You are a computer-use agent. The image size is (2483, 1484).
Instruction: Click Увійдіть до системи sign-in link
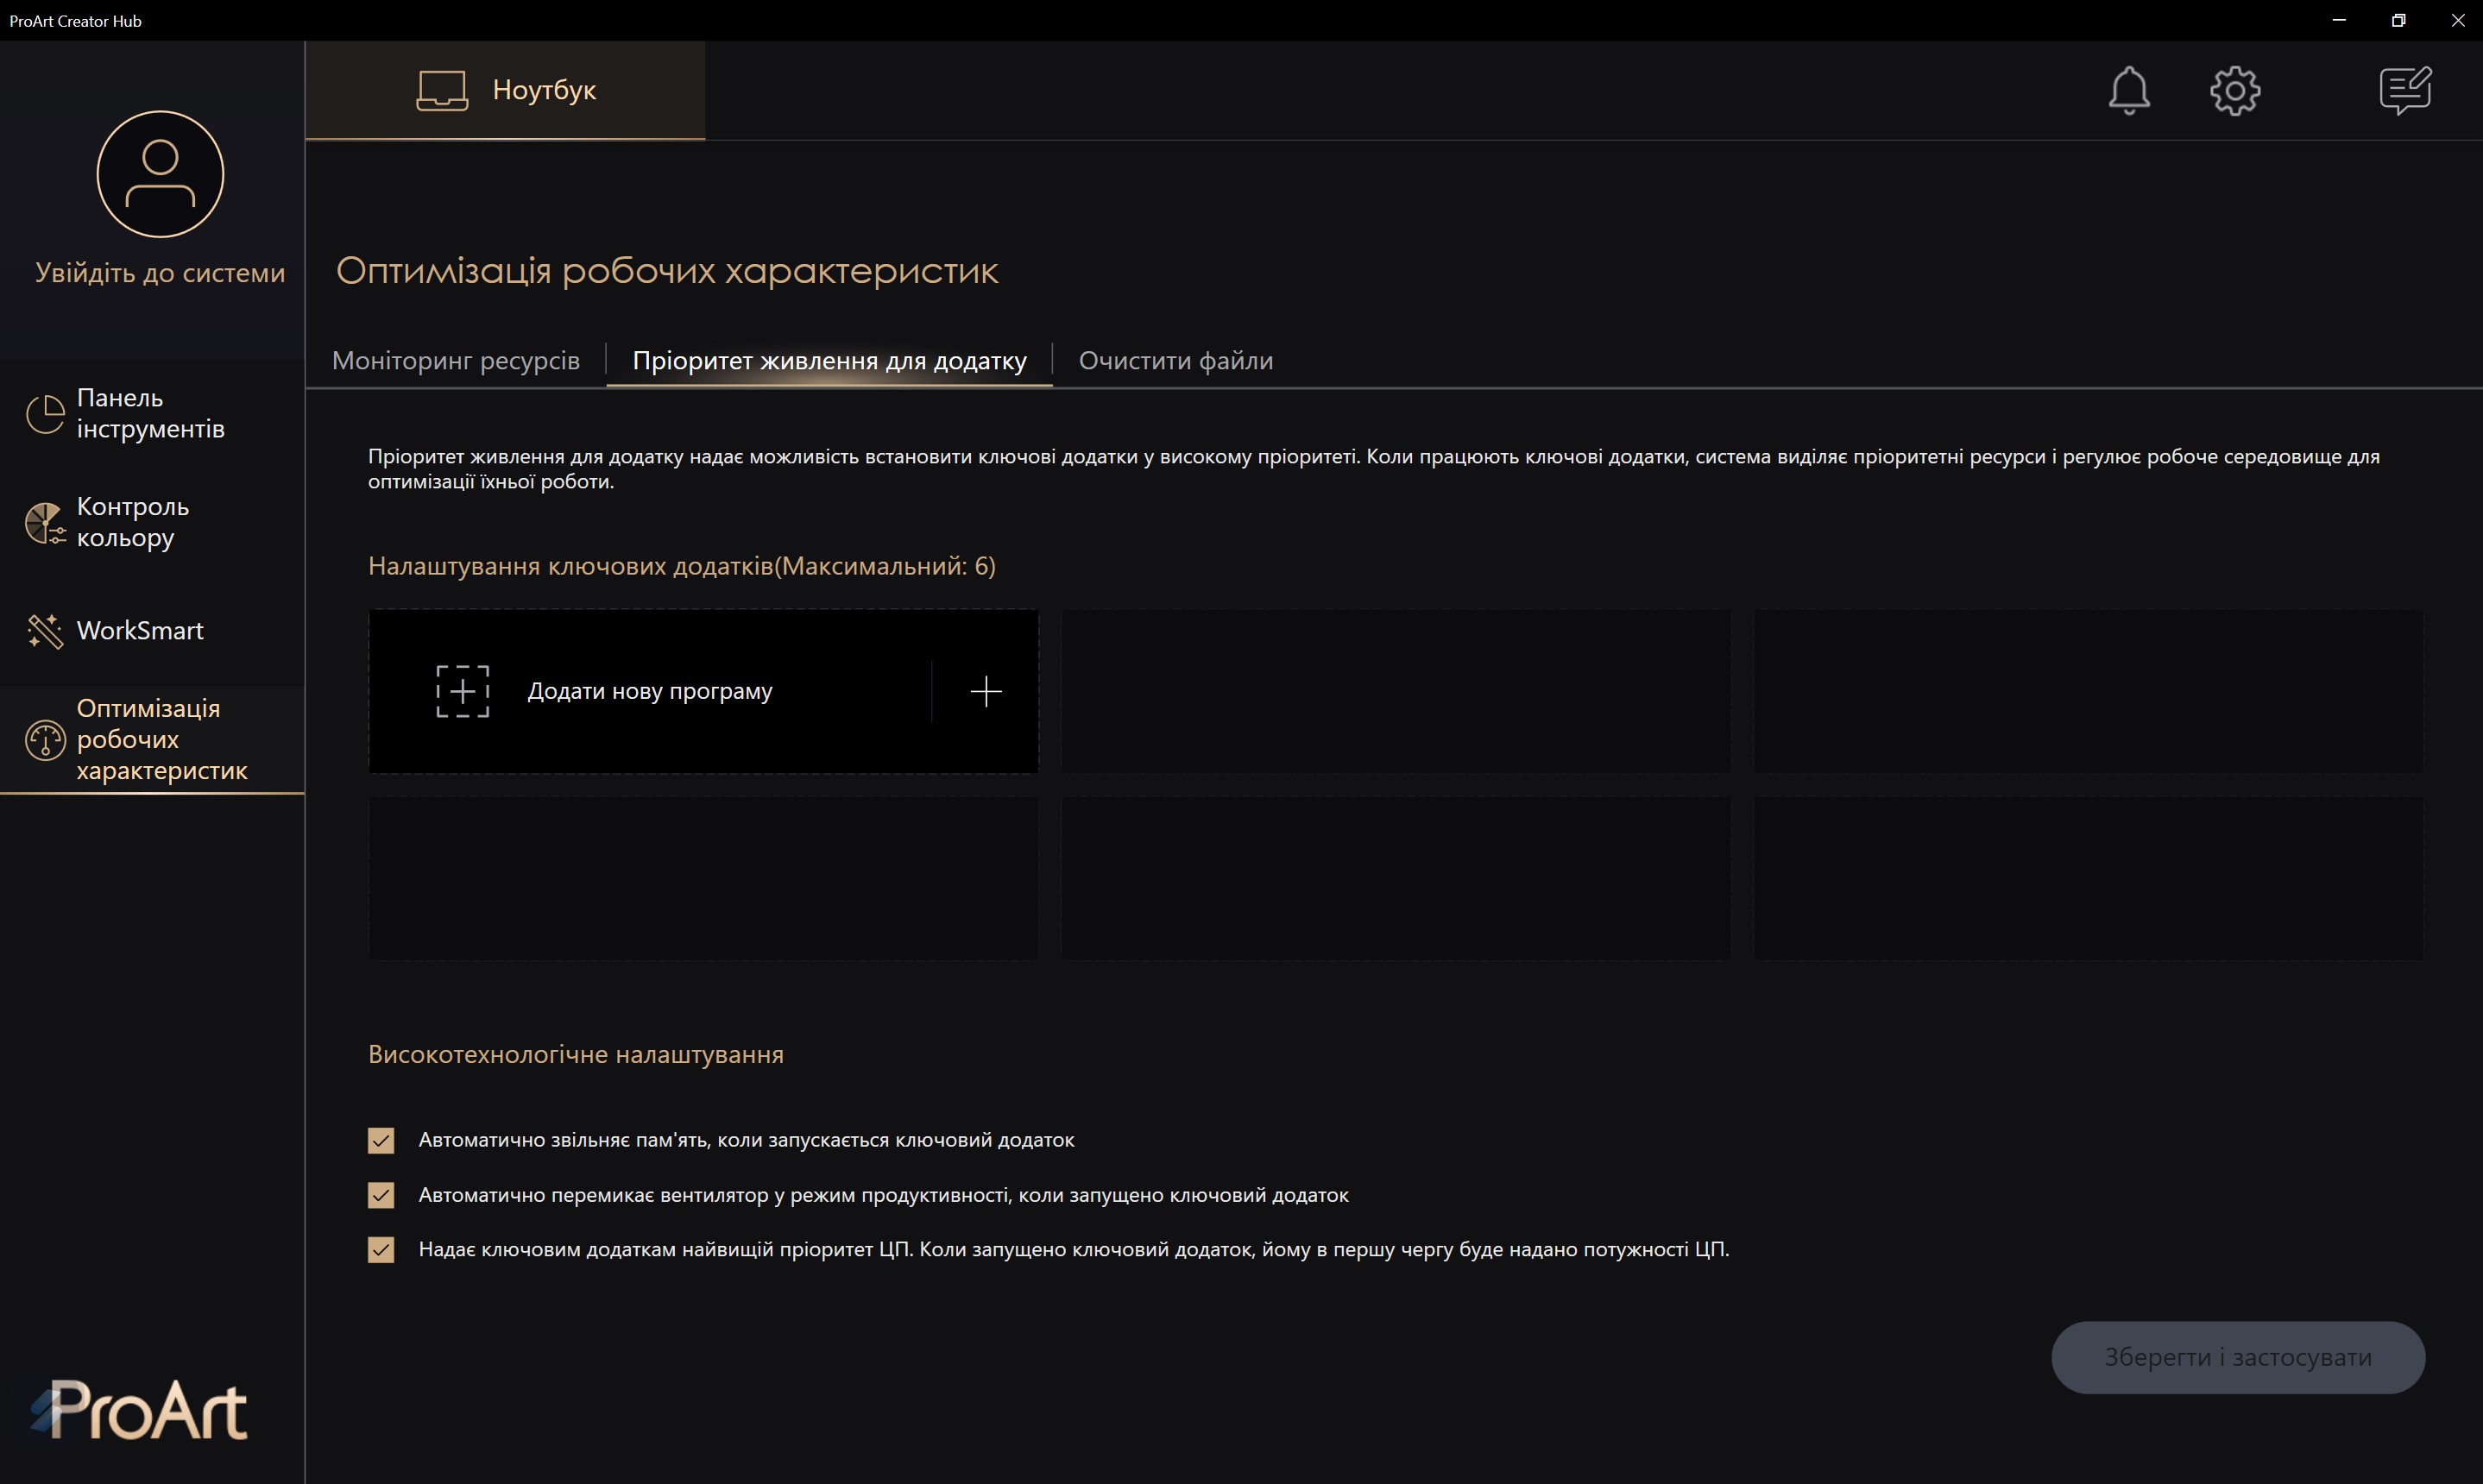(x=160, y=273)
